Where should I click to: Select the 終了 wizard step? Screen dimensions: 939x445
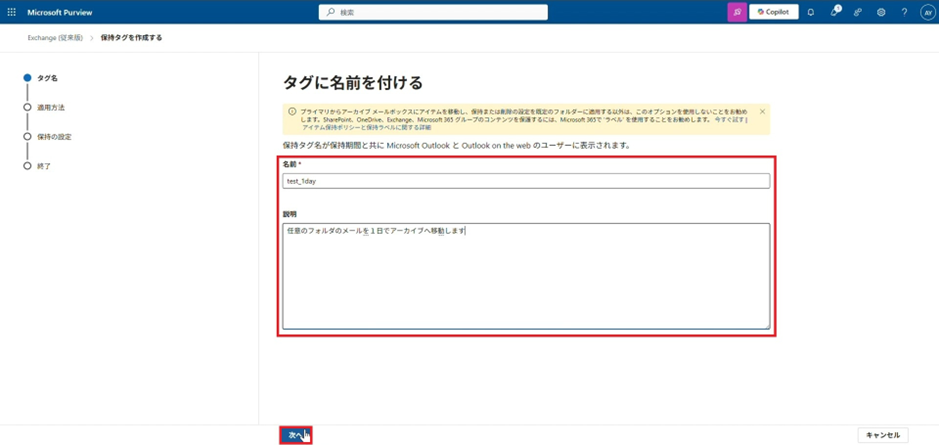click(x=43, y=166)
